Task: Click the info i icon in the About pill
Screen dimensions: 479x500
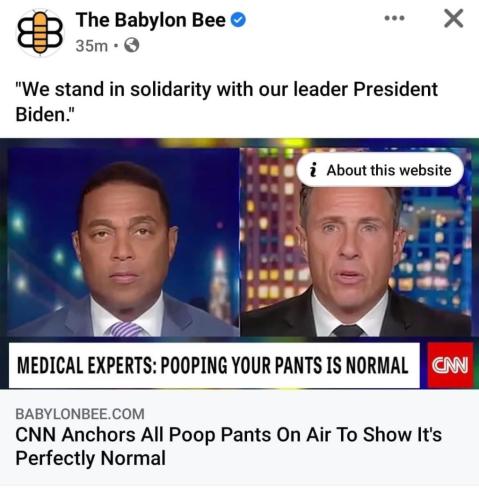Action: coord(313,170)
